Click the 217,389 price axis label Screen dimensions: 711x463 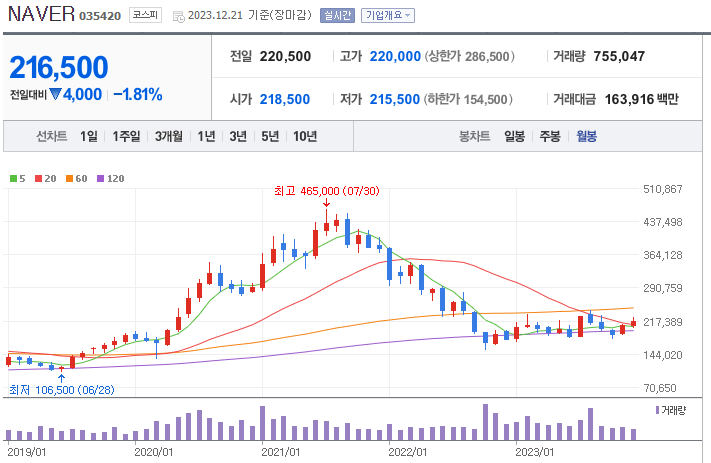pos(663,322)
